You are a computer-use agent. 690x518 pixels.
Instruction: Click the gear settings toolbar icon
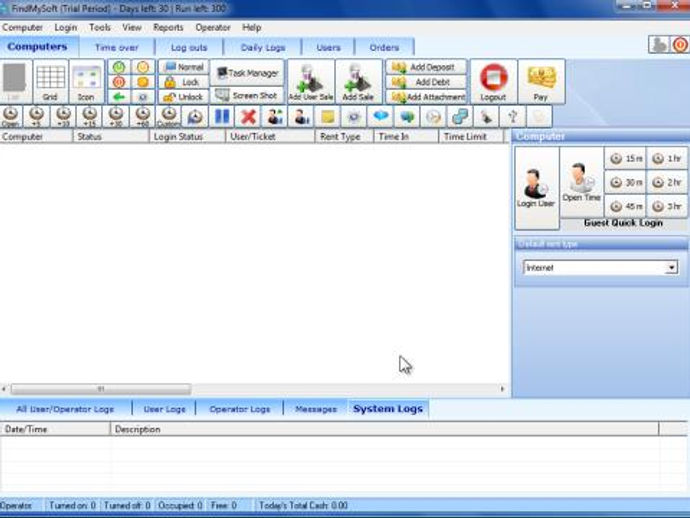pos(354,117)
